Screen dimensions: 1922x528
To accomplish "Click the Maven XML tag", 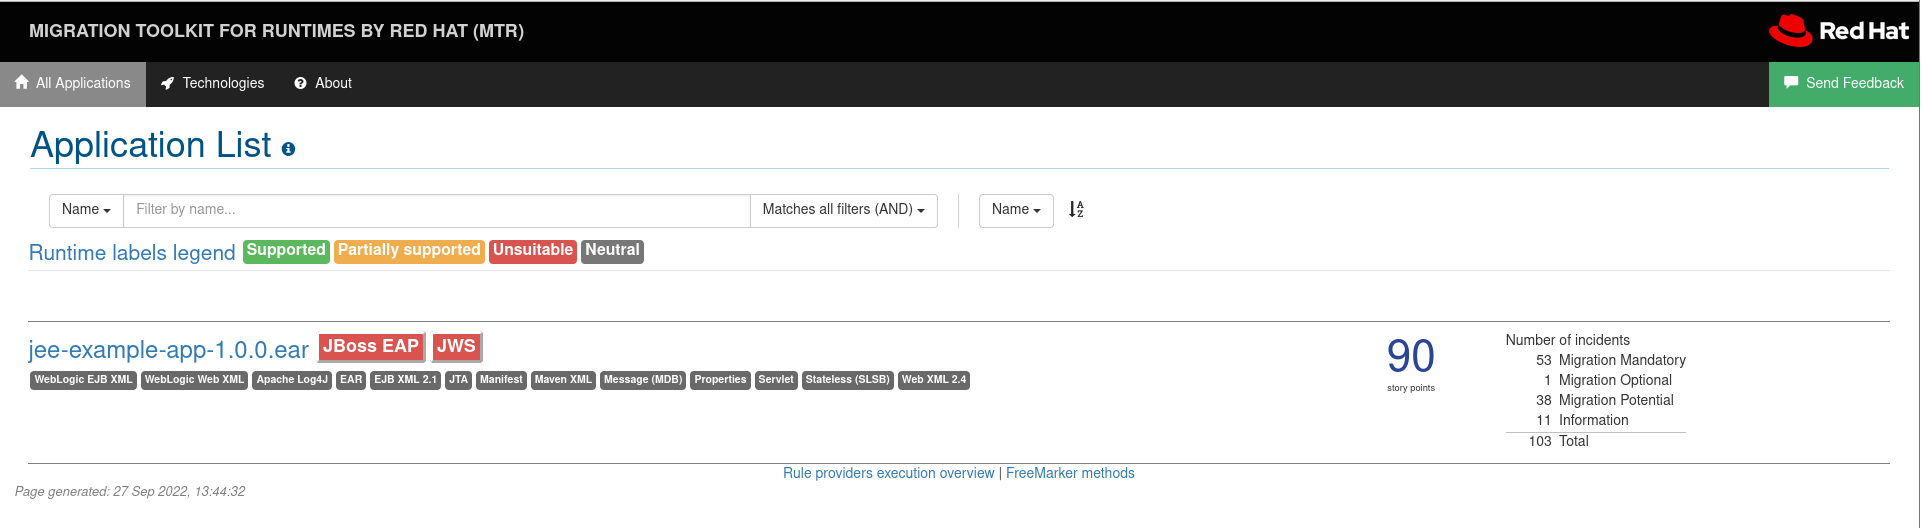I will [563, 380].
